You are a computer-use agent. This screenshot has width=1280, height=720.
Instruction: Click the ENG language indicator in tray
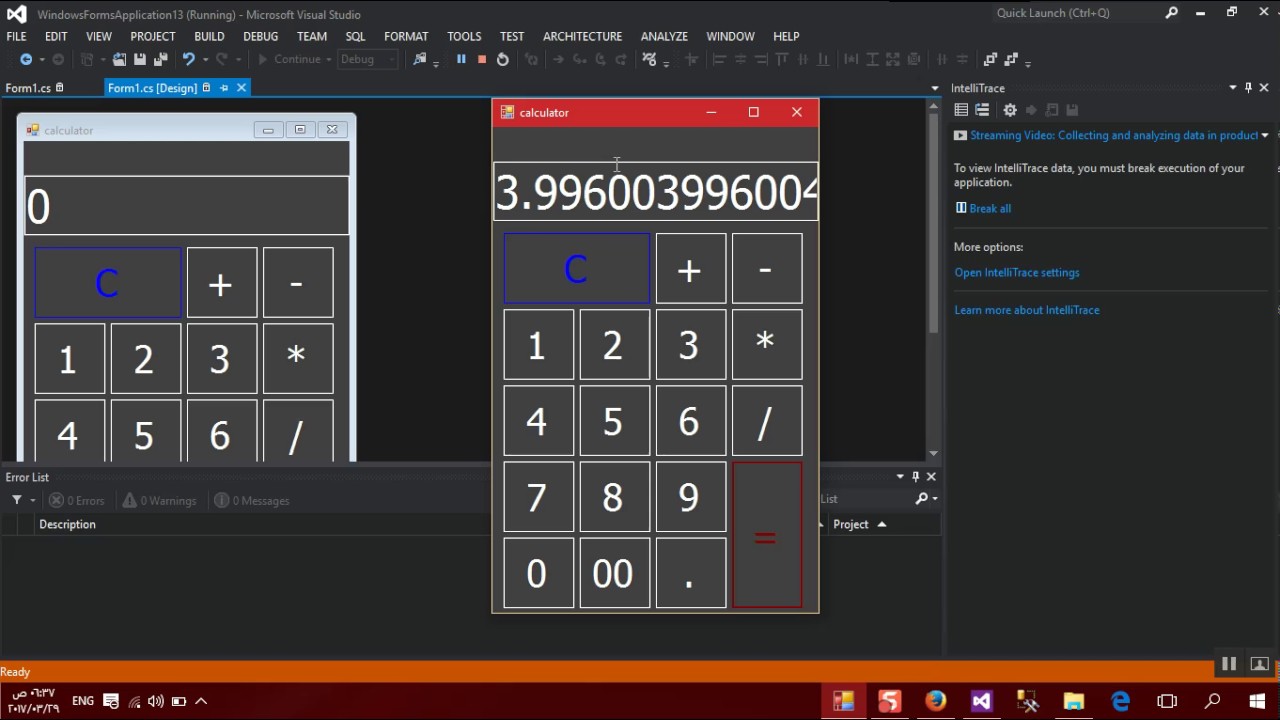83,701
